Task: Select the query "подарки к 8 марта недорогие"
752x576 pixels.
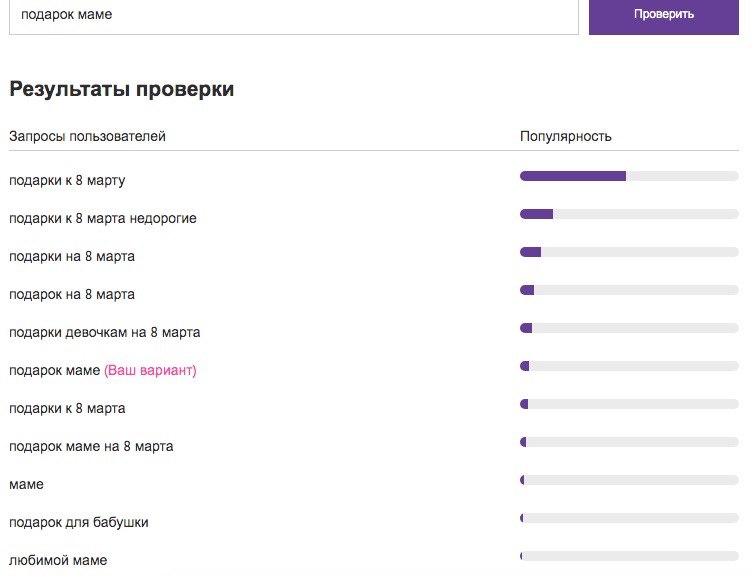Action: tap(103, 218)
